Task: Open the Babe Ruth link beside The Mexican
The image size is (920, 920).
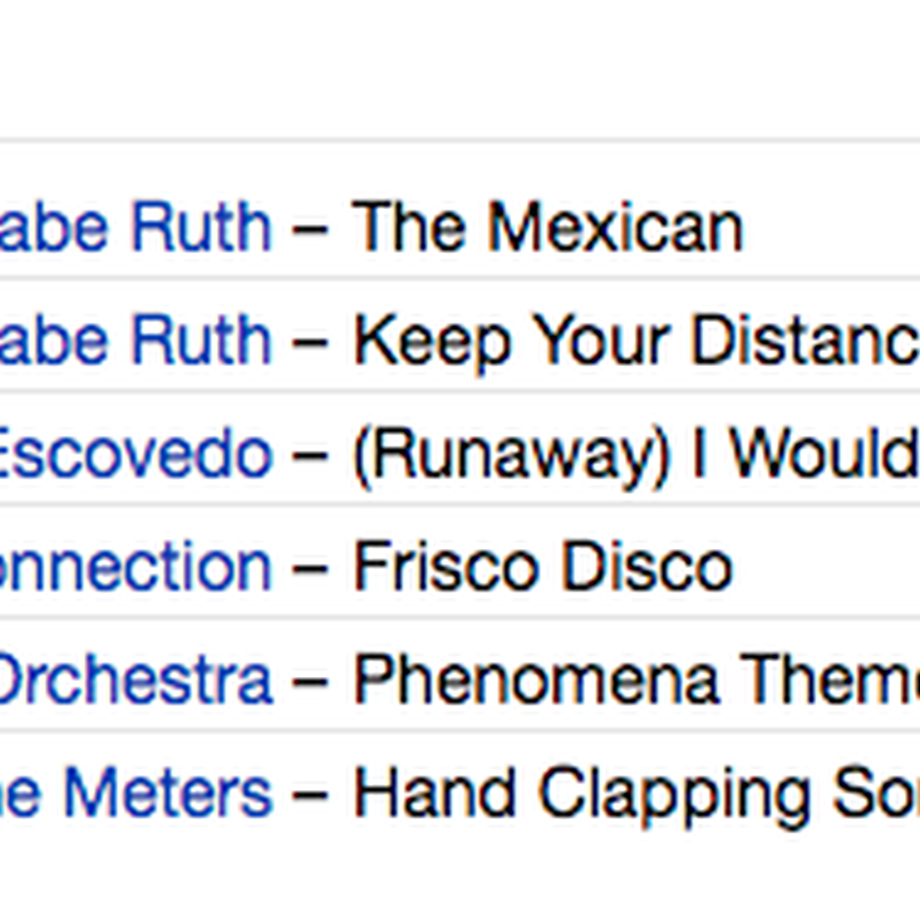Action: 136,226
